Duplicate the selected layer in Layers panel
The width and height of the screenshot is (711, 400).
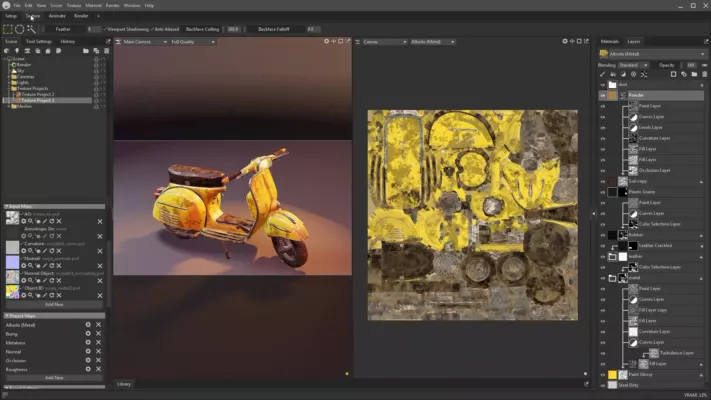[684, 74]
